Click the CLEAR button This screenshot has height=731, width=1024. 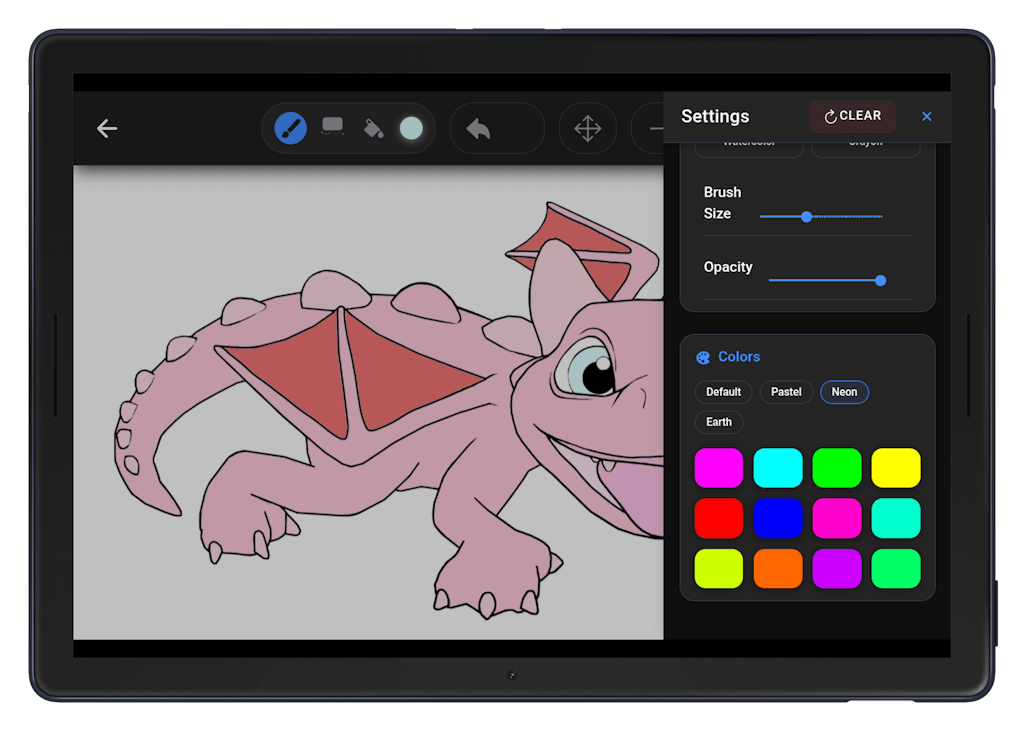[852, 116]
